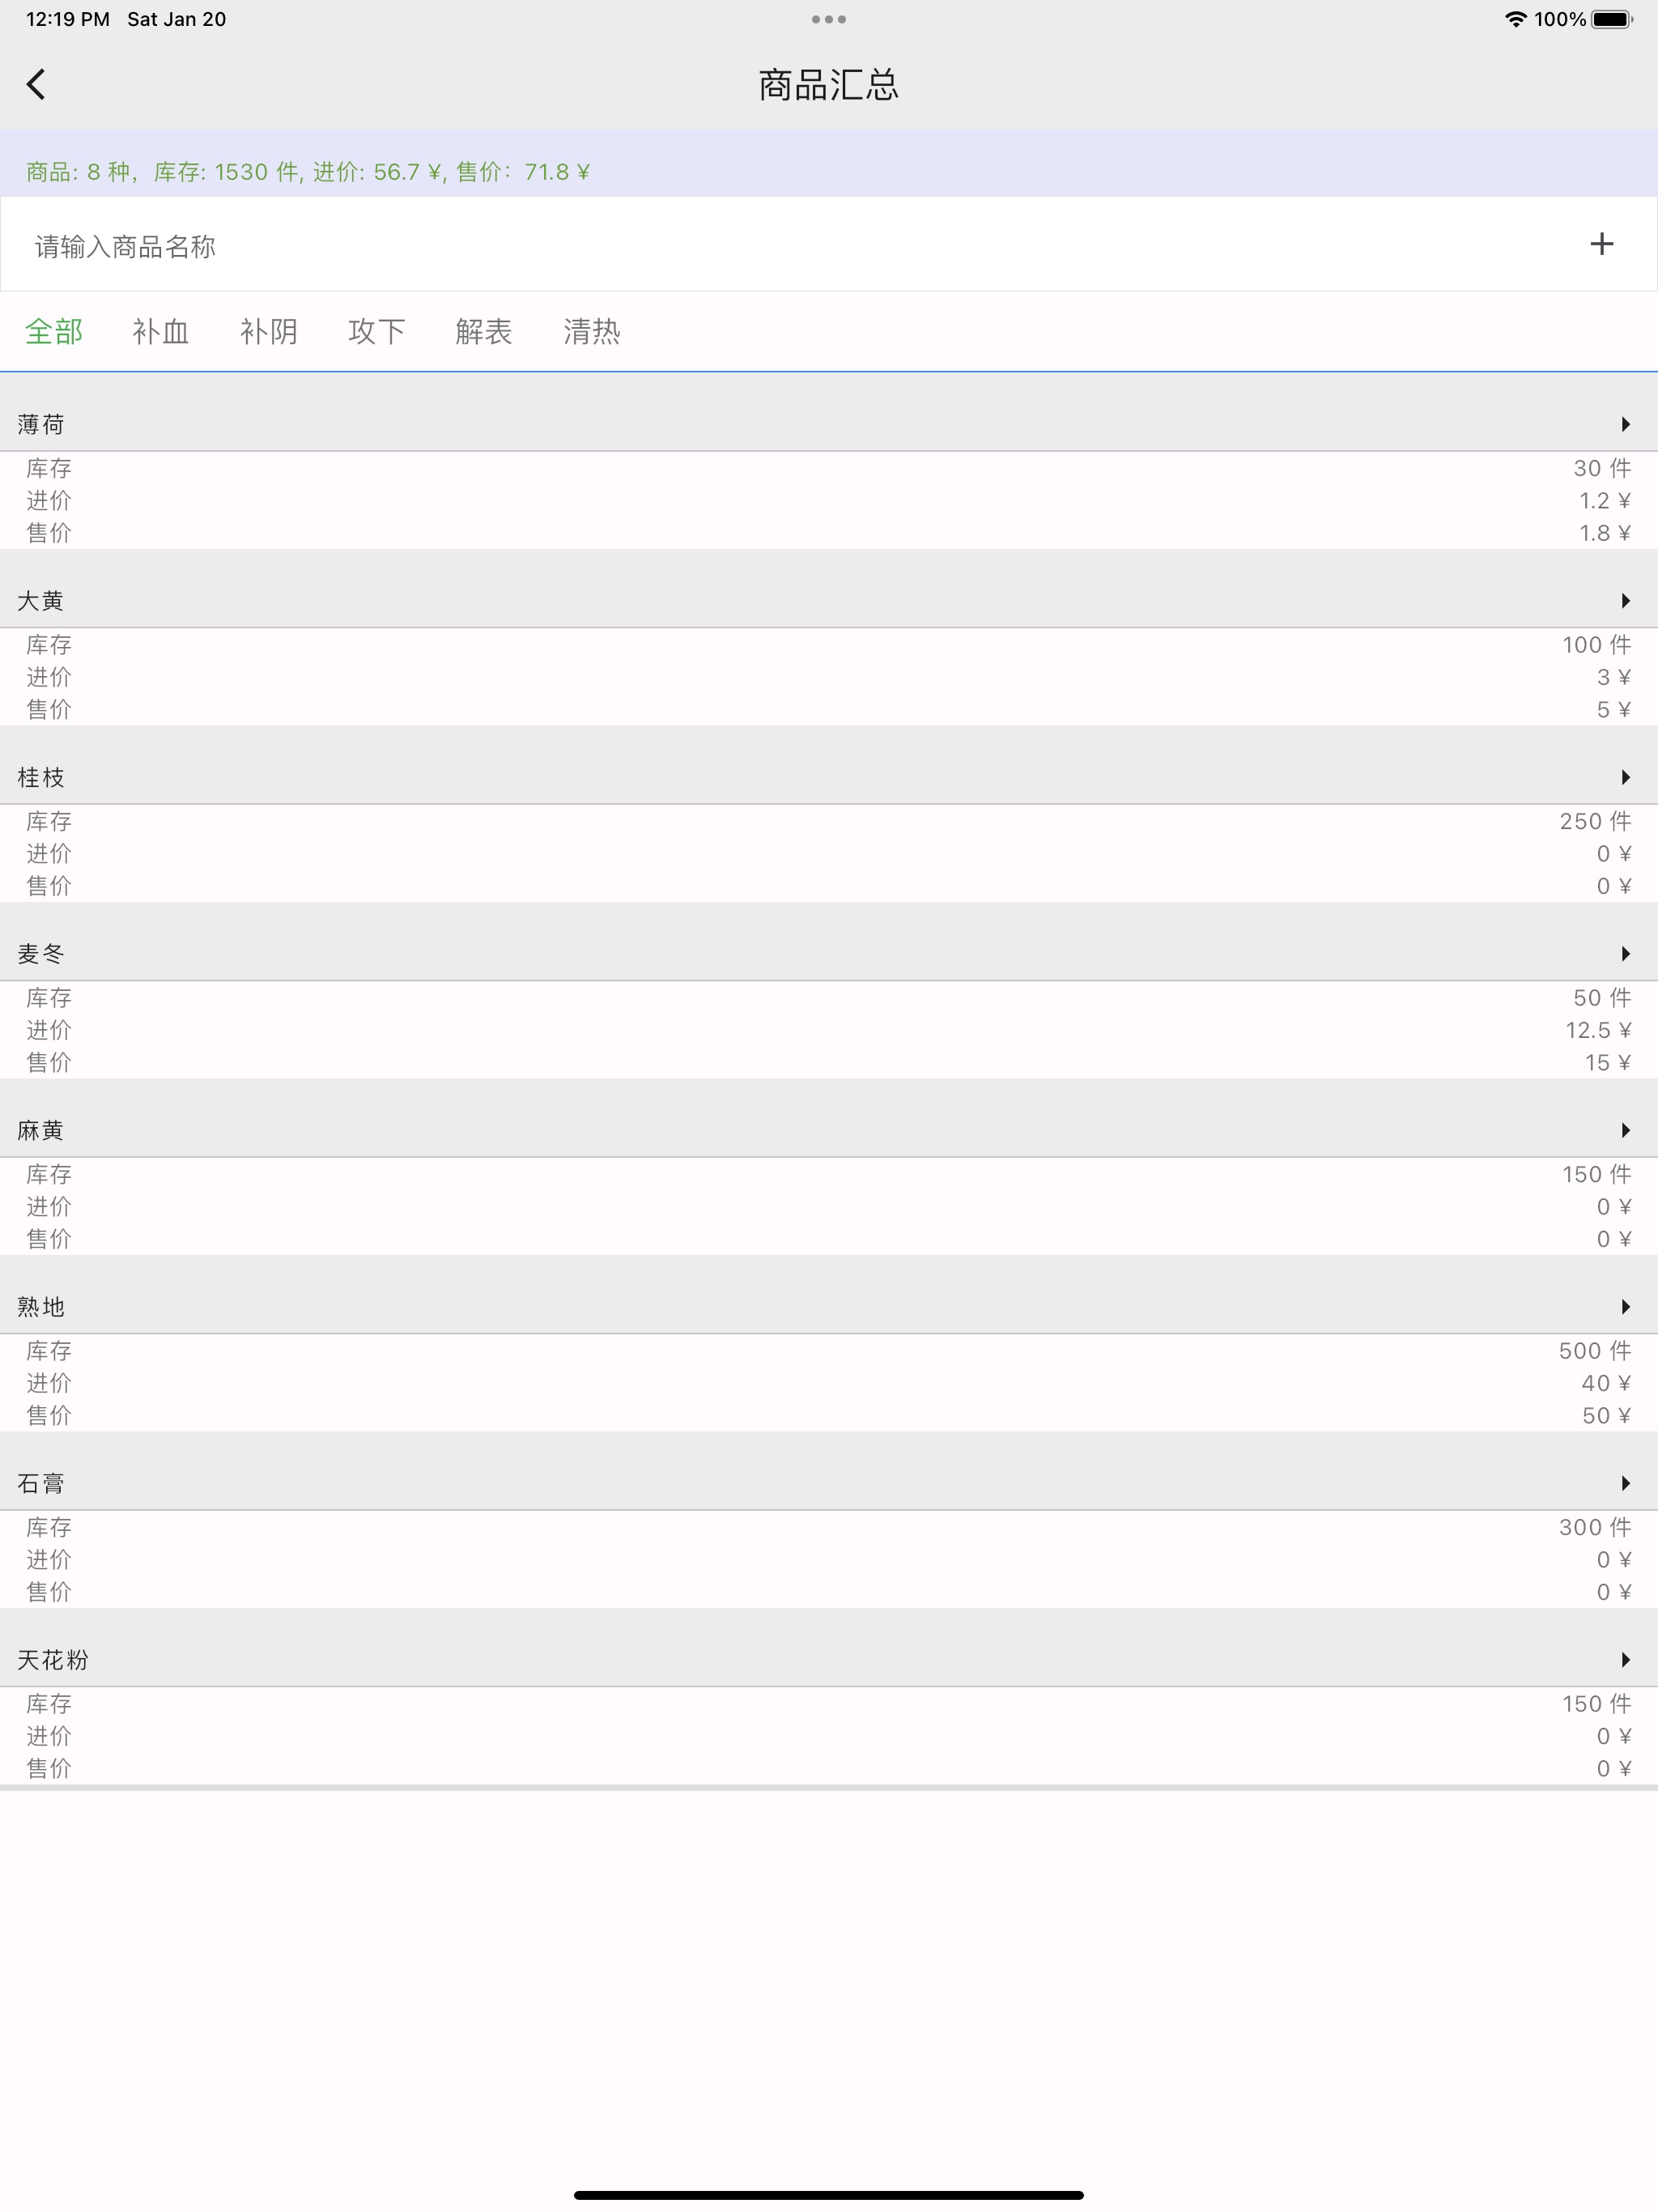Tap the 1.2 ¥ purchase price of 薄荷

coord(1605,500)
